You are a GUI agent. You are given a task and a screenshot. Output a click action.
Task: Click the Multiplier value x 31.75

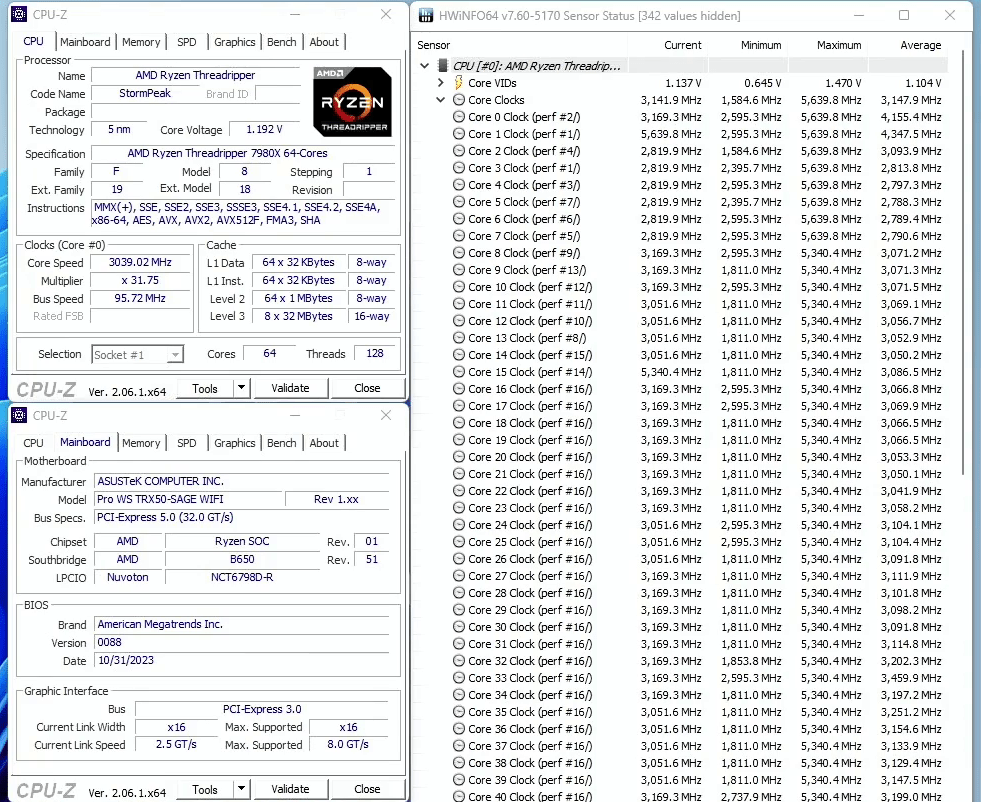pos(140,280)
